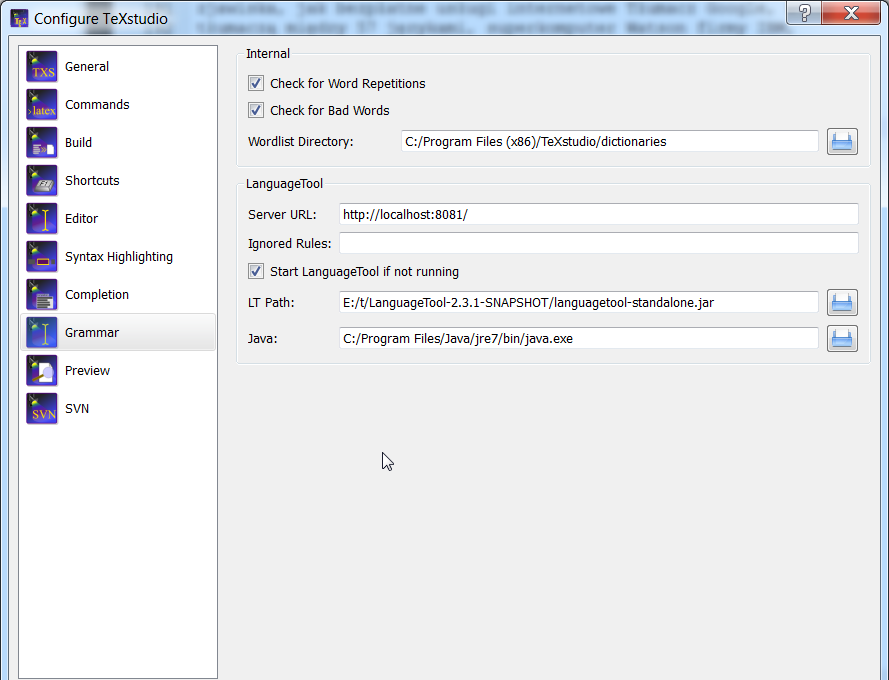Open the Preview magnifier icon
This screenshot has height=680, width=889.
click(41, 370)
